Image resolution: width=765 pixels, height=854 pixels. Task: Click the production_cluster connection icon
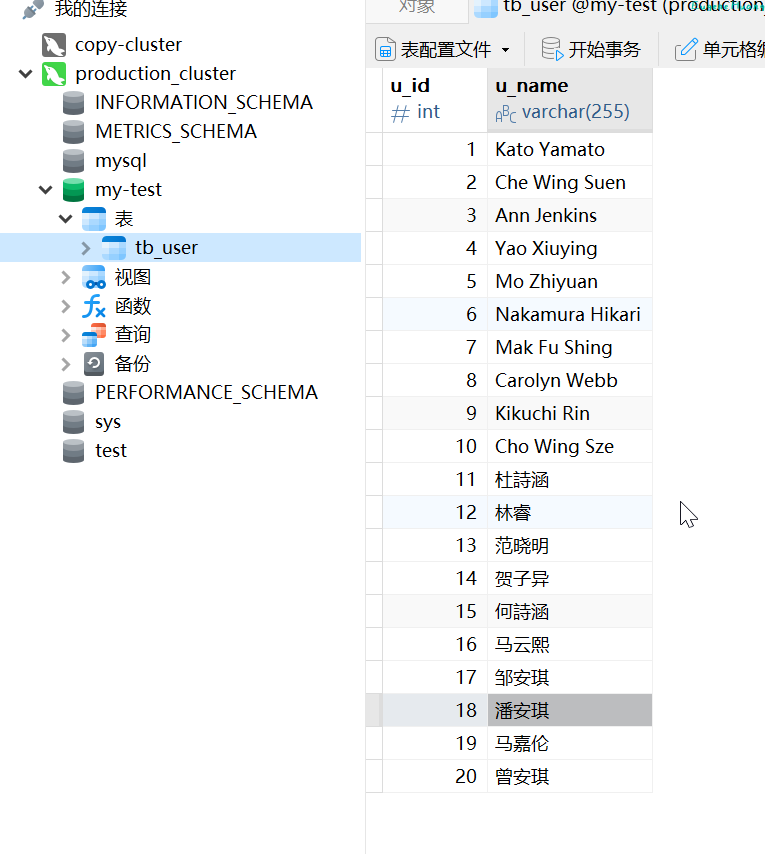[x=54, y=74]
